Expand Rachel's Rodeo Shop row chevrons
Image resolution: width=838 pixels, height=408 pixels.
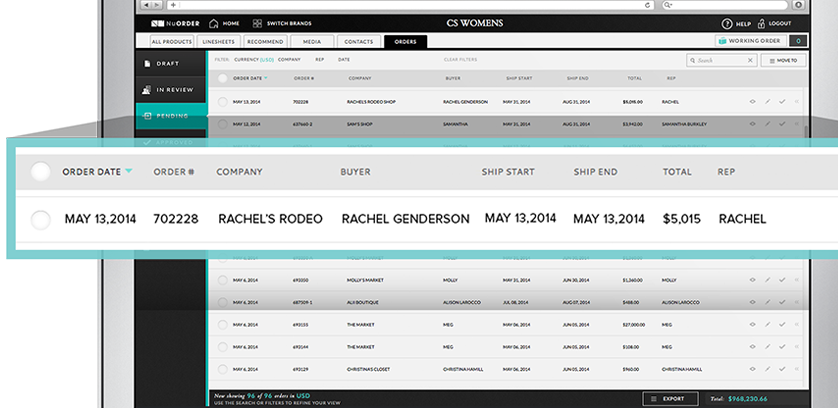click(x=797, y=102)
